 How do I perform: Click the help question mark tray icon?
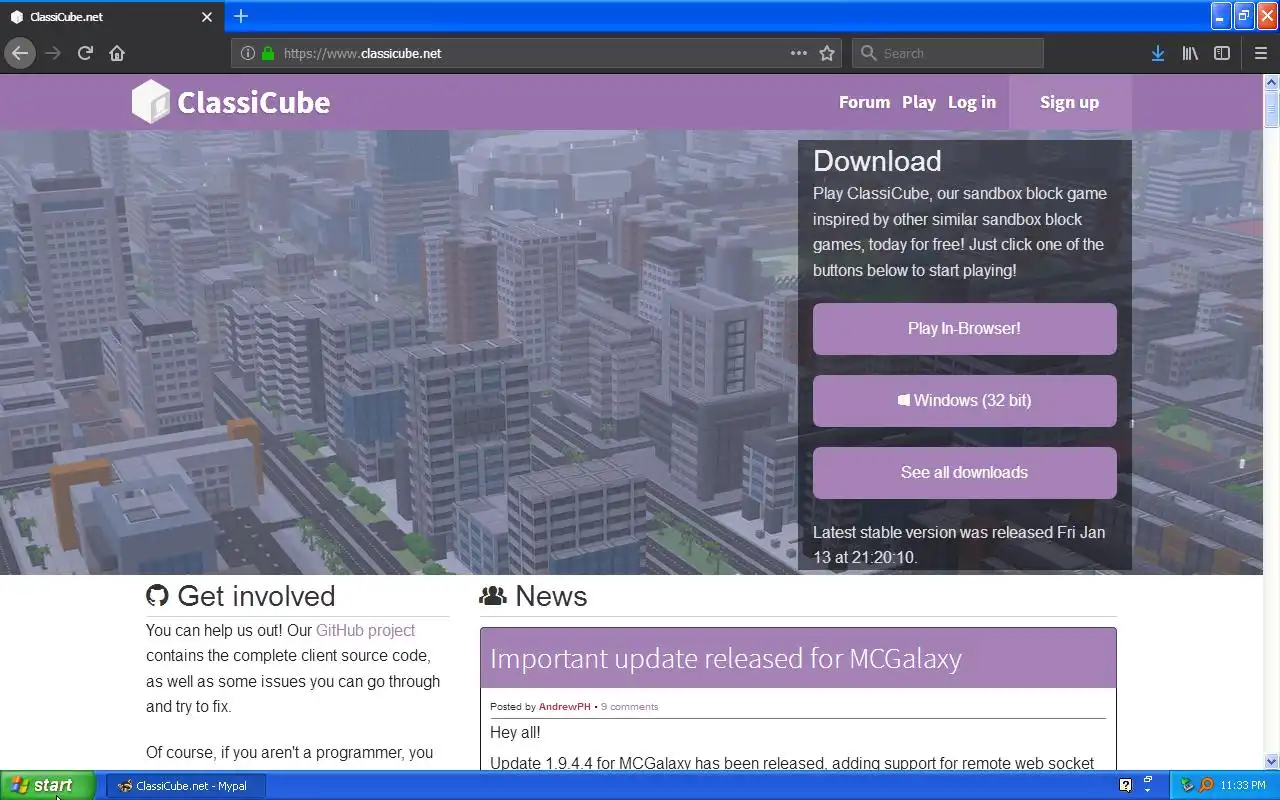tap(1125, 785)
